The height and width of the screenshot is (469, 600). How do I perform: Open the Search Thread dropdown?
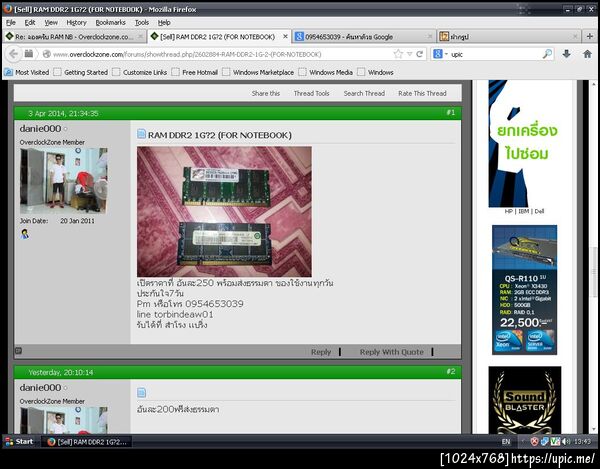point(364,93)
